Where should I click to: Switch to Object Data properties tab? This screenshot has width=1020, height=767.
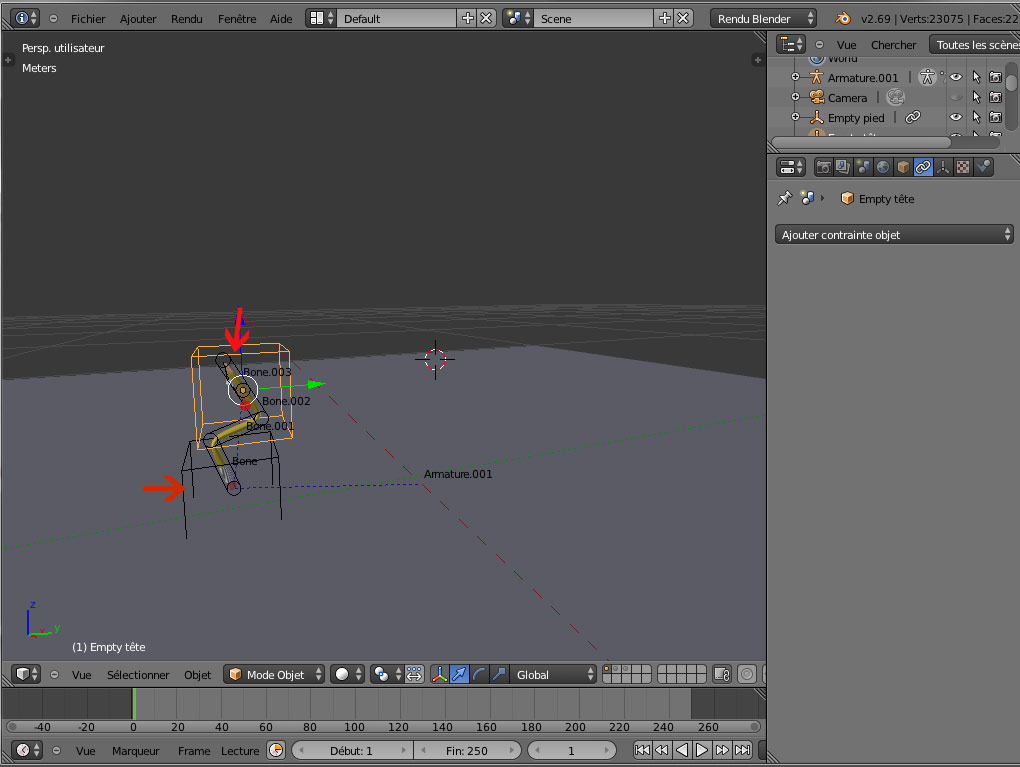tap(943, 167)
